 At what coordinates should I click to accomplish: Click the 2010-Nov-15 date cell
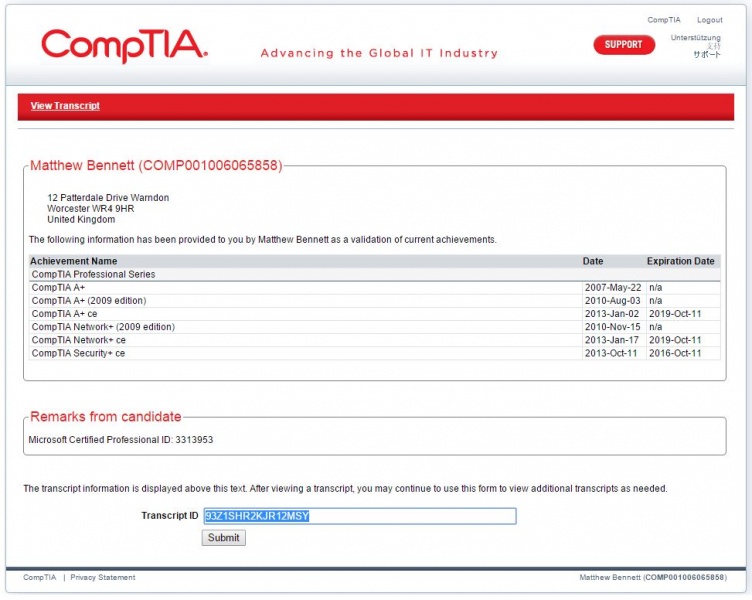[x=612, y=327]
